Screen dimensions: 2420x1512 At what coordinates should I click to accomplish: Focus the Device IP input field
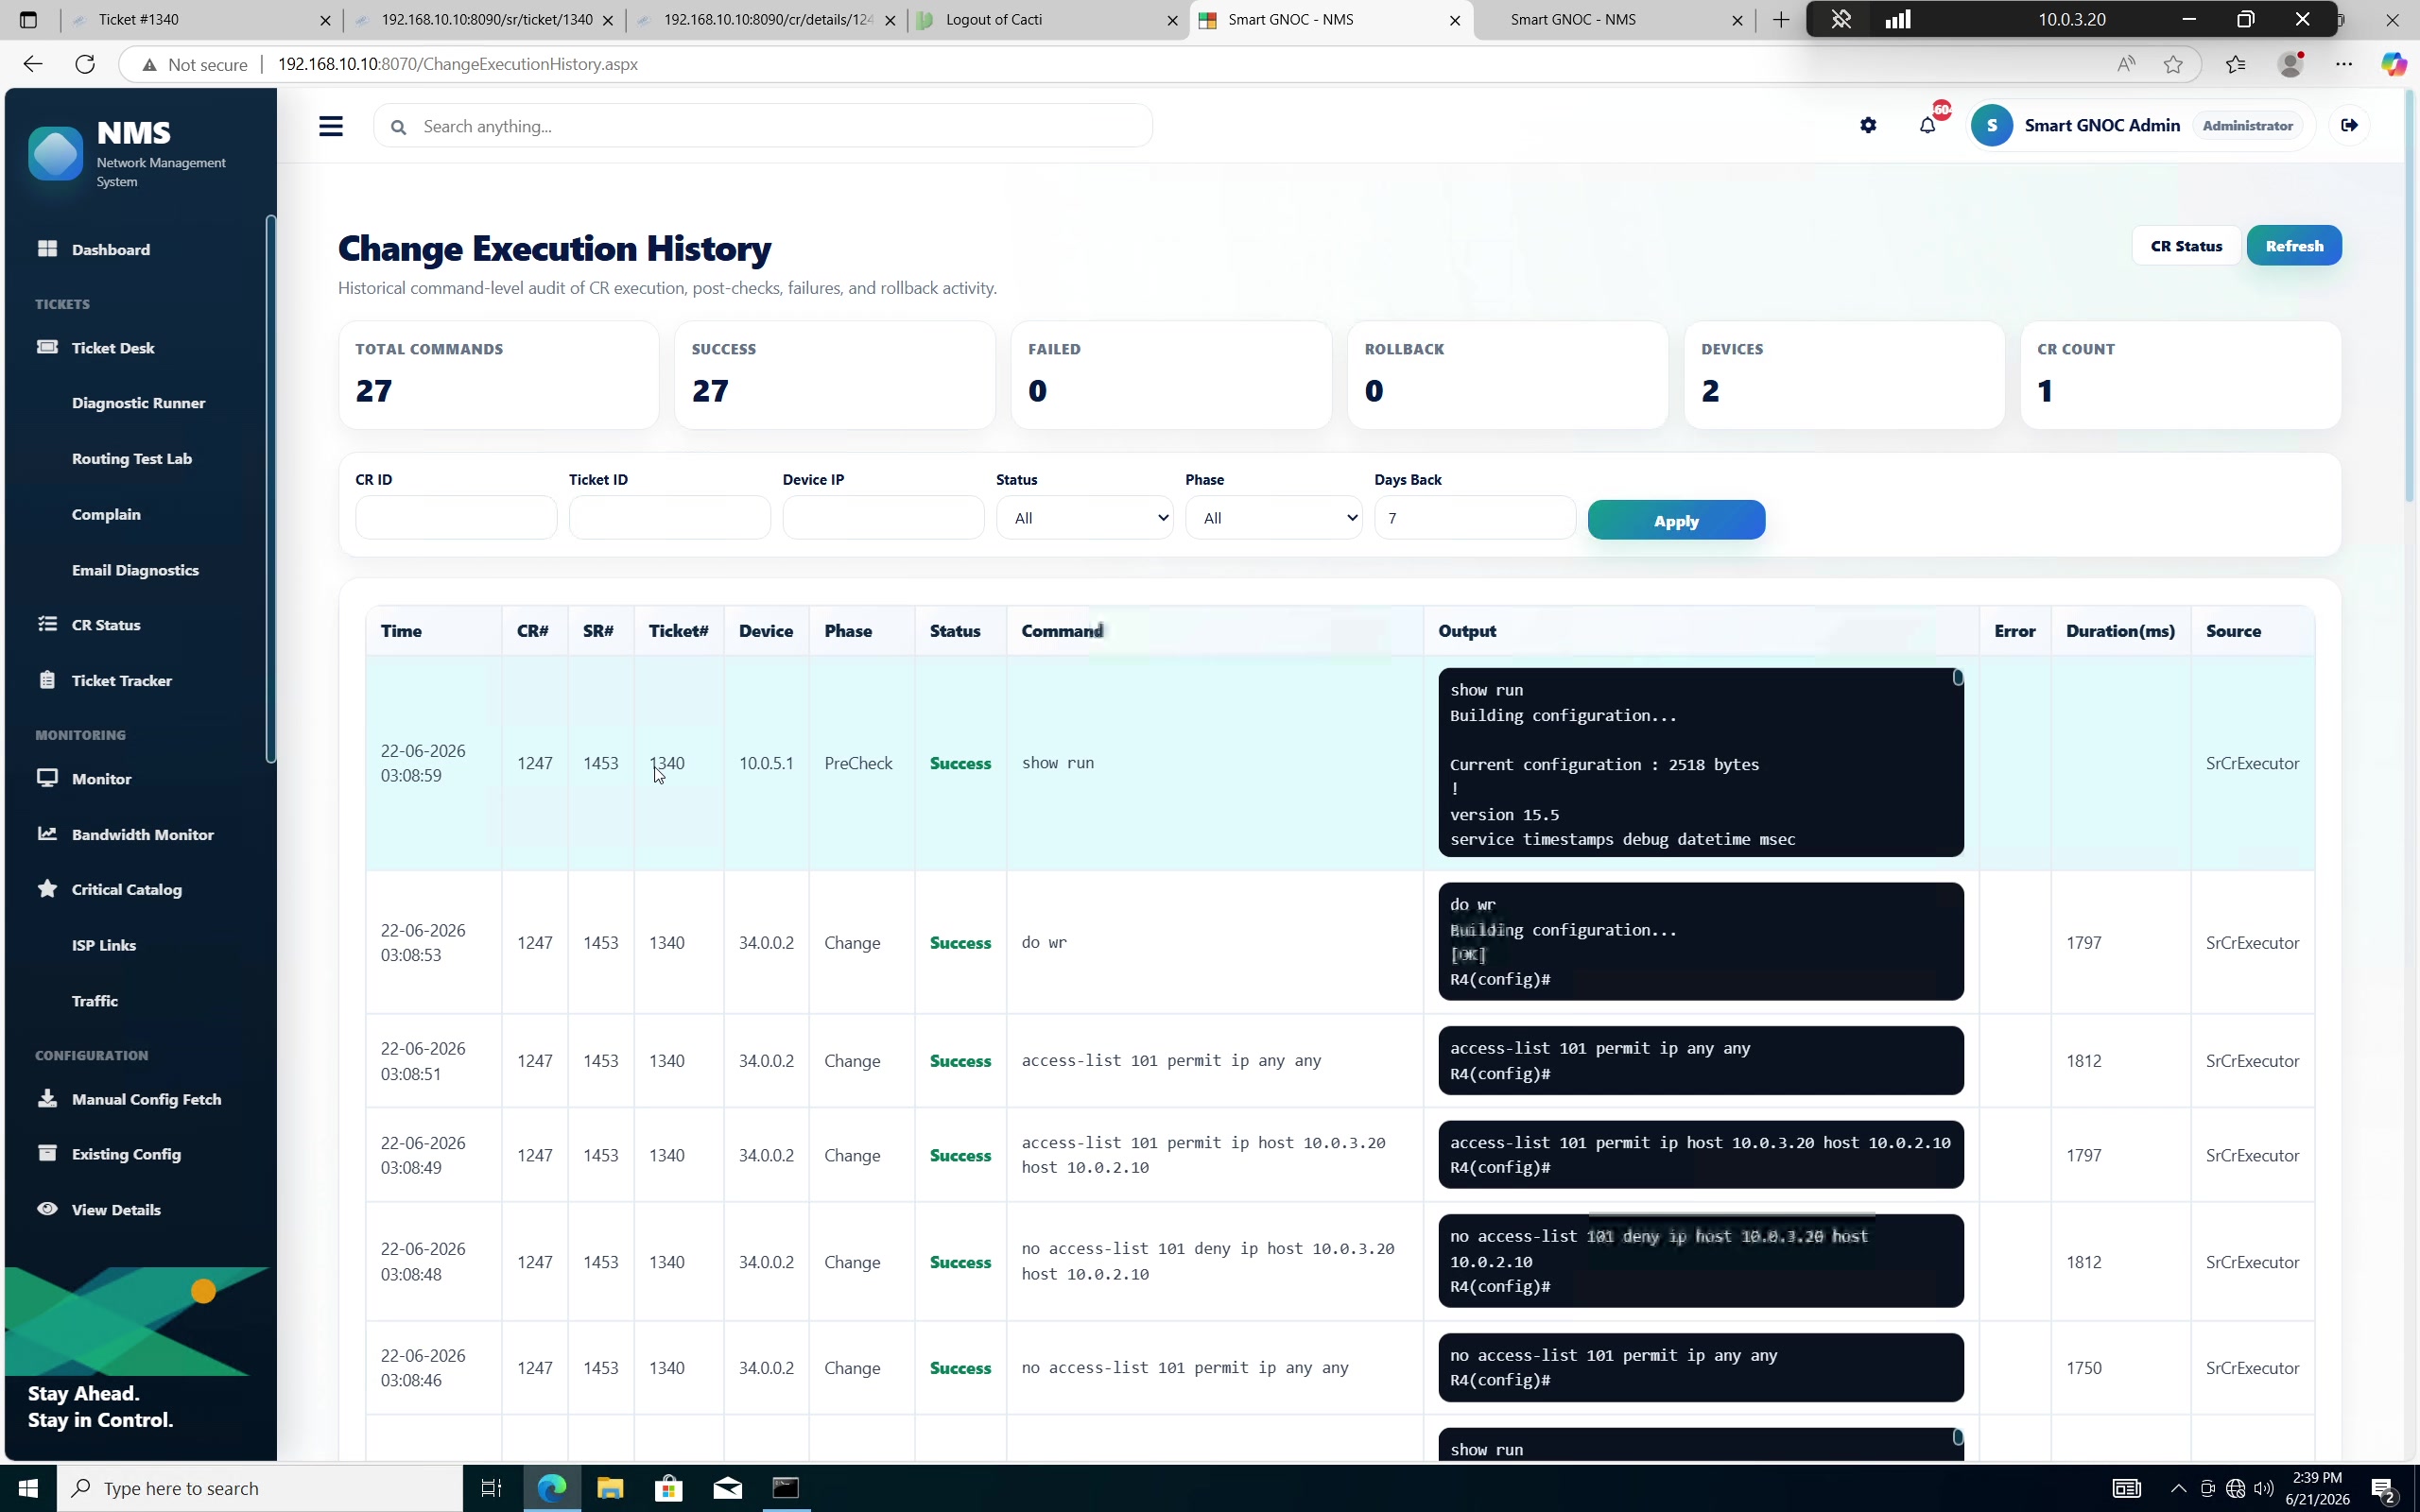tap(883, 518)
